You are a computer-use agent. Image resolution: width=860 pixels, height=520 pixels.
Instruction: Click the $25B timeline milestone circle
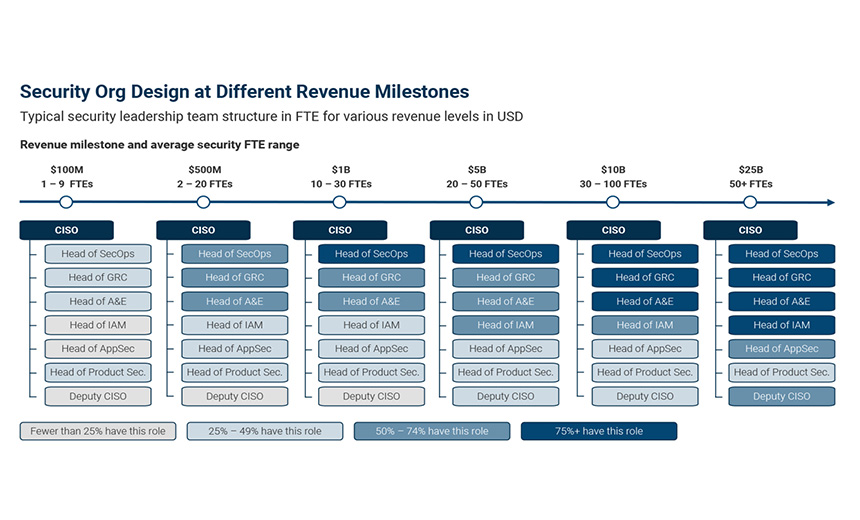click(x=750, y=202)
